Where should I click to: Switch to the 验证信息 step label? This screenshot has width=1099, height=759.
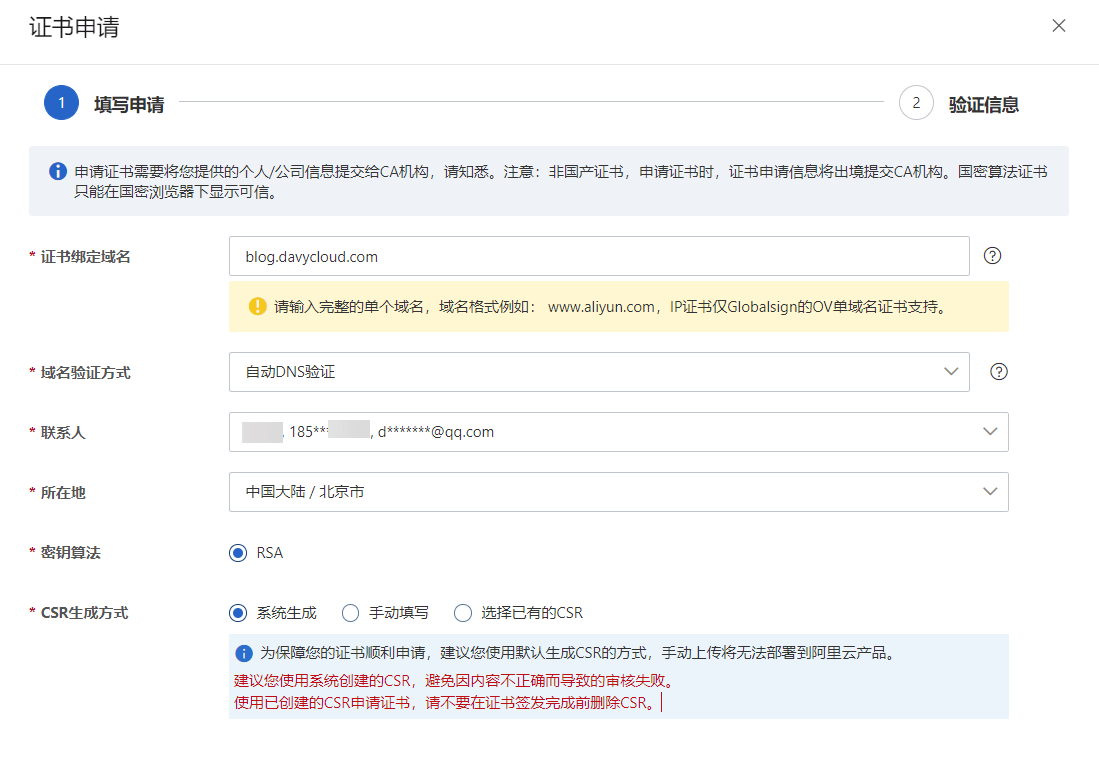pyautogui.click(x=983, y=105)
